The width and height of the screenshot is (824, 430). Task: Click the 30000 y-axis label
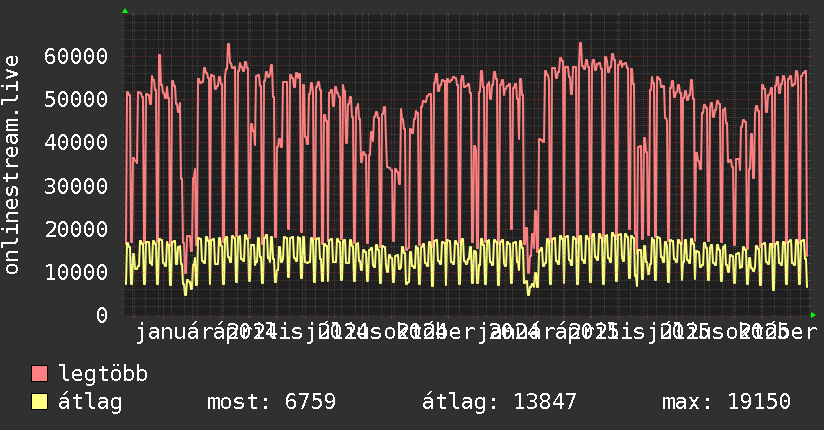click(76, 186)
